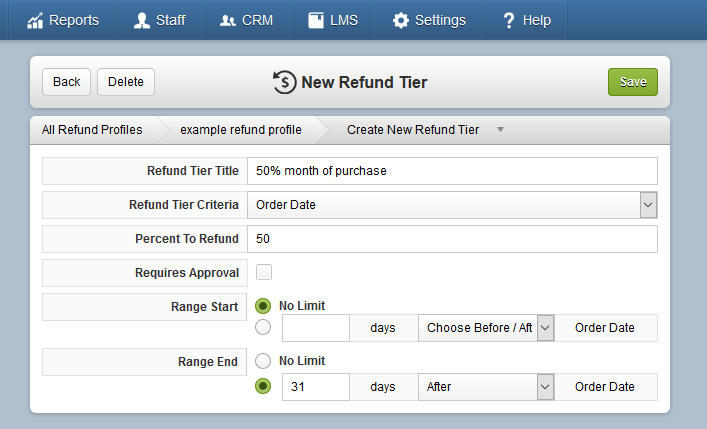The width and height of the screenshot is (707, 429).
Task: Open the example refund profile breadcrumb
Action: click(241, 130)
